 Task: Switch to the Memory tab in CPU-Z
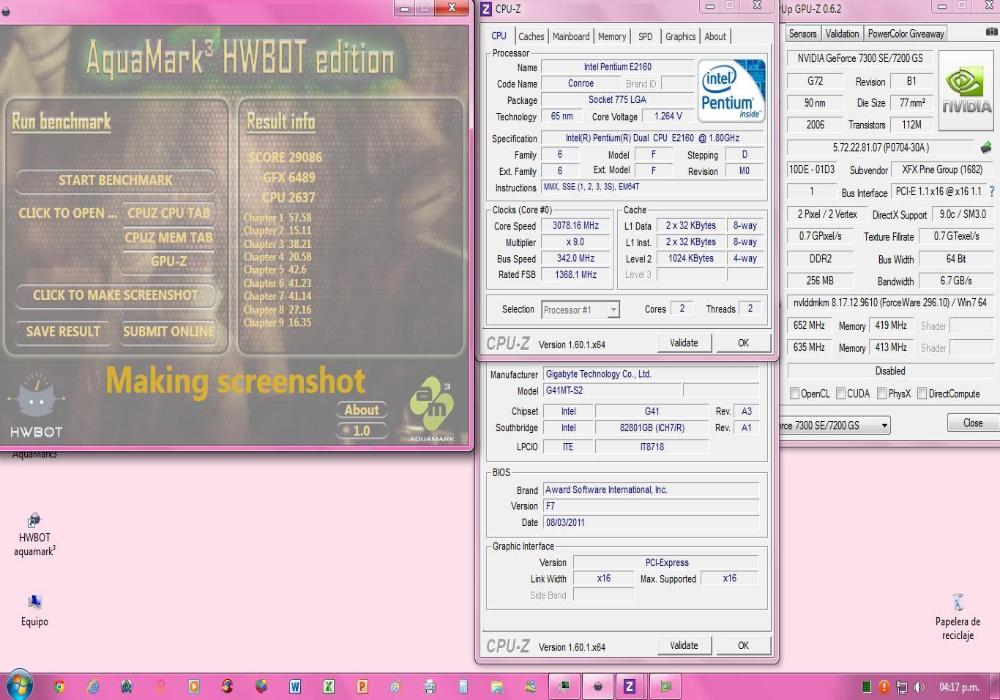coord(612,36)
